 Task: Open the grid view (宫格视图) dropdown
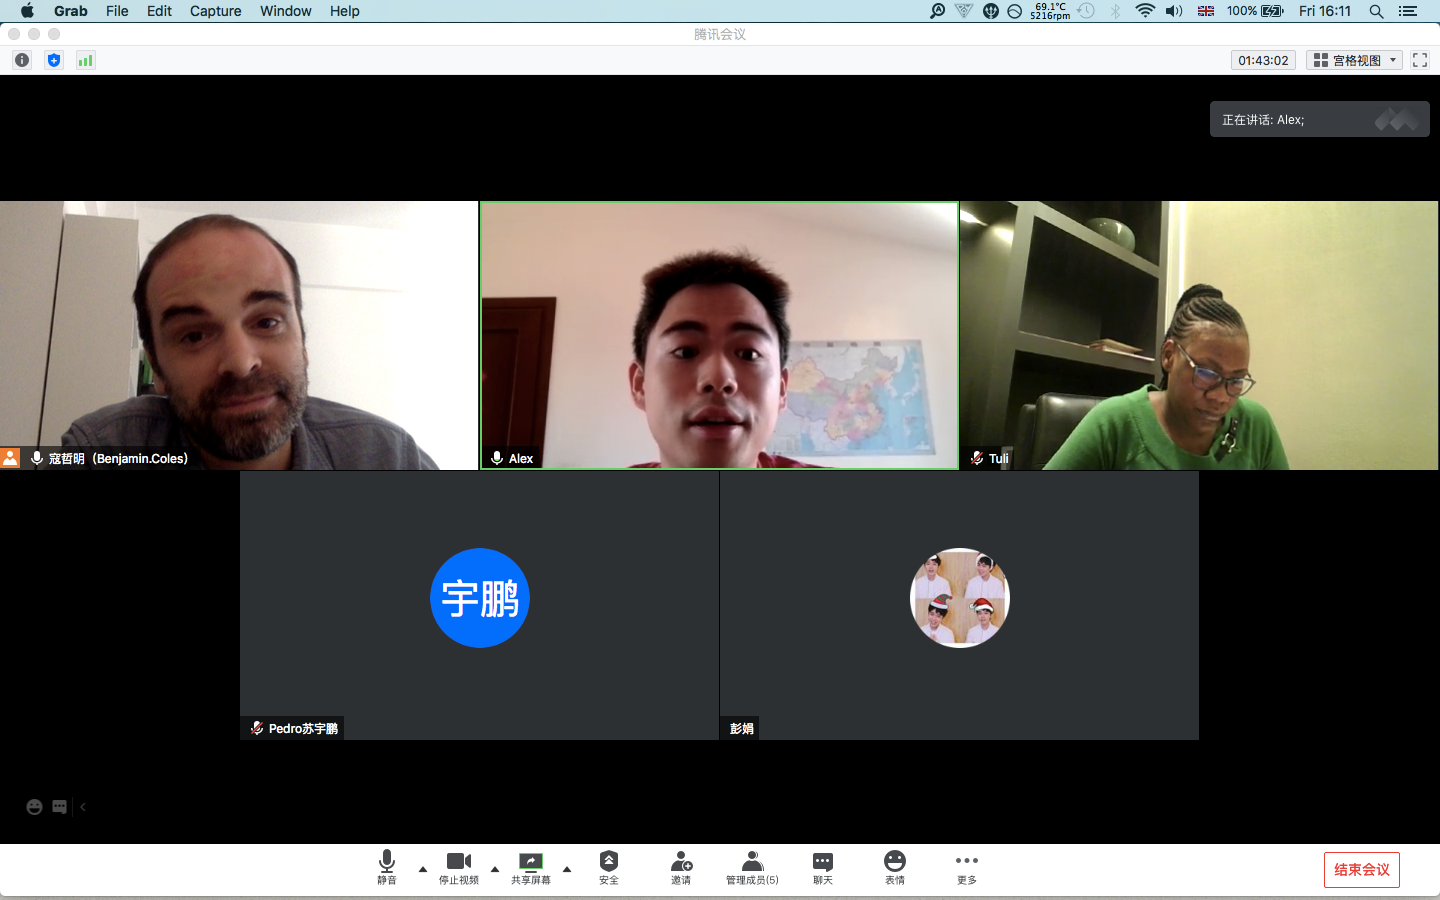click(1355, 60)
